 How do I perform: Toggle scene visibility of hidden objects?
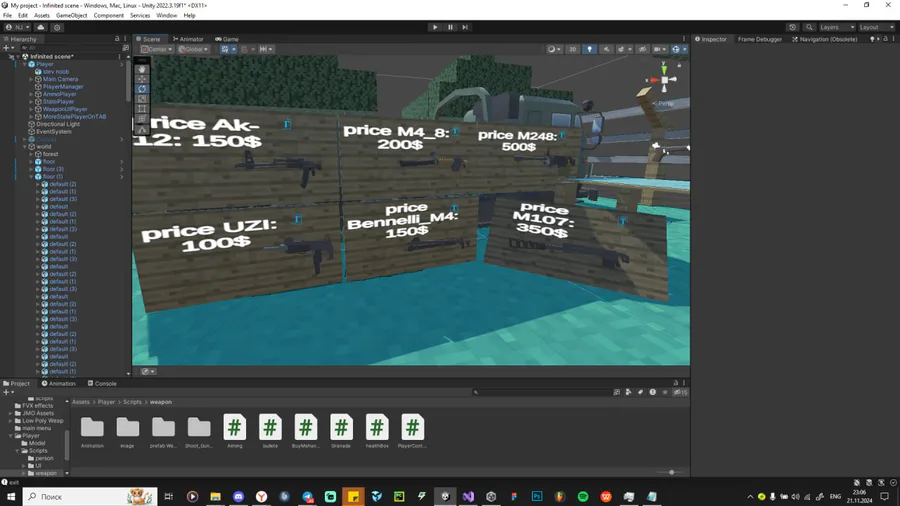click(642, 49)
